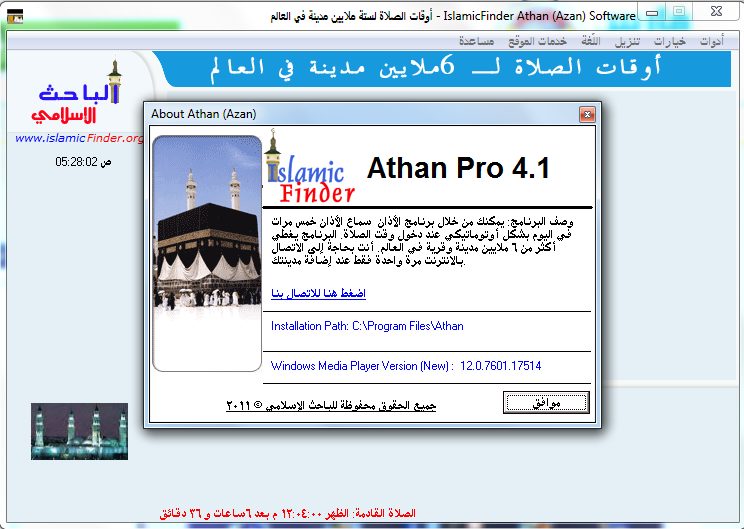Maximize the IslamicFinder Athan main window
The height and width of the screenshot is (529, 744).
click(679, 12)
